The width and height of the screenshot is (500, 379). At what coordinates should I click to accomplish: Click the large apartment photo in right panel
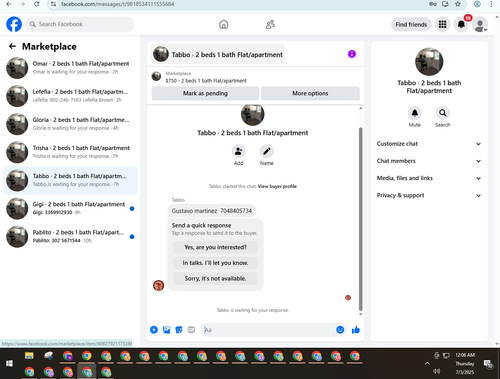point(429,62)
